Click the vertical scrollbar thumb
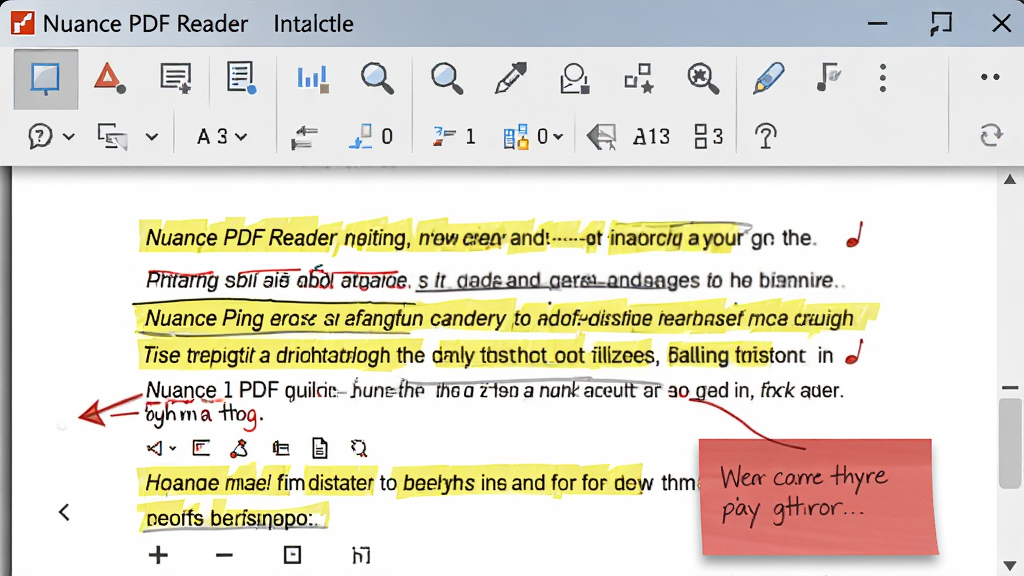1024x576 pixels. (x=1010, y=443)
